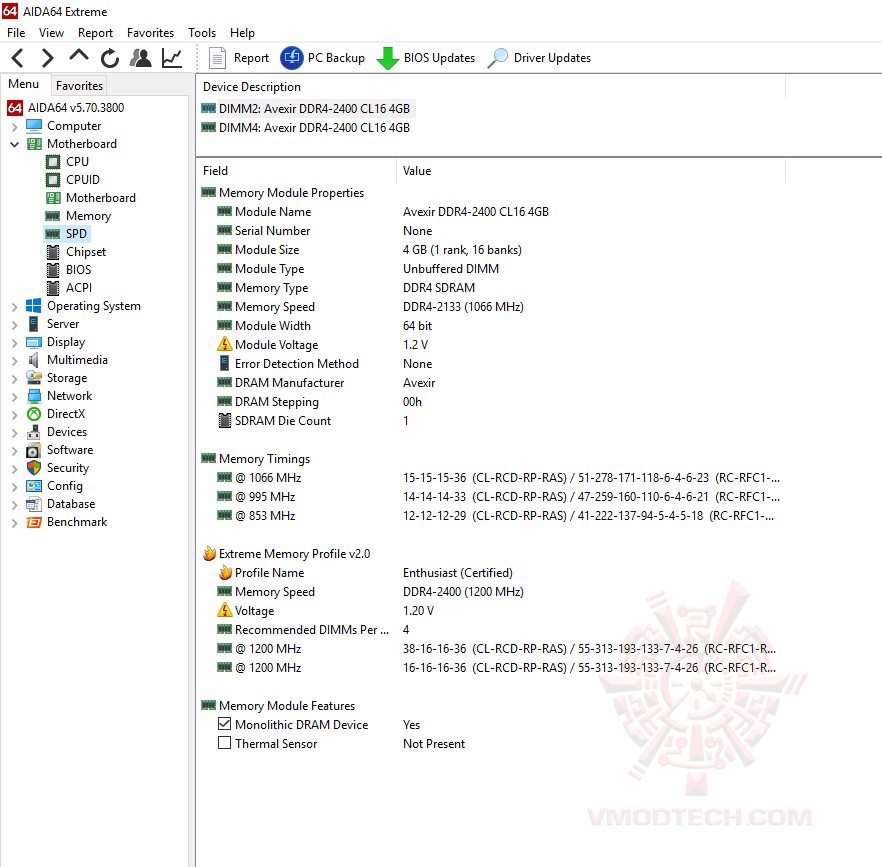882x867 pixels.
Task: Select the Module Name row
Action: [x=489, y=212]
